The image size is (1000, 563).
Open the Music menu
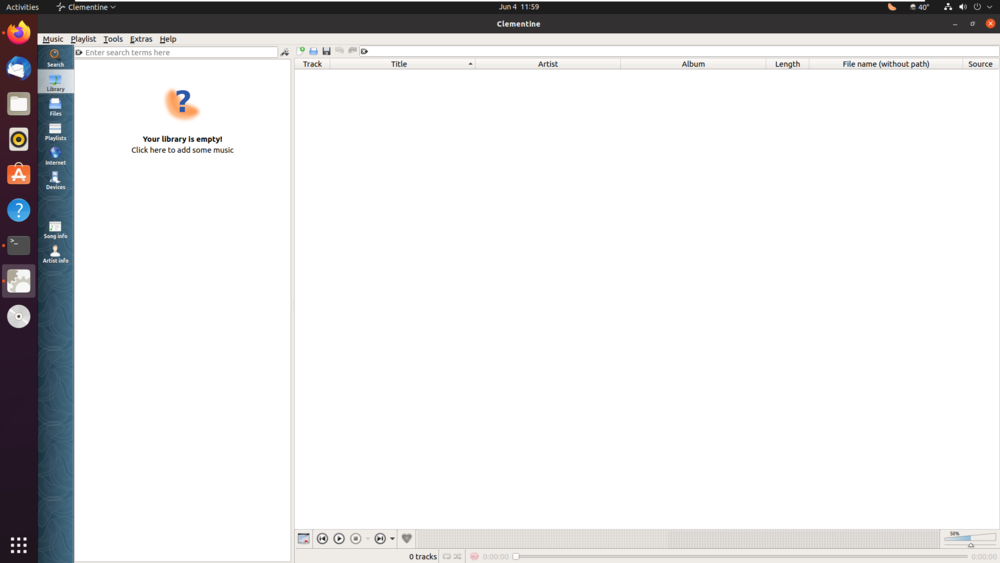coord(53,39)
